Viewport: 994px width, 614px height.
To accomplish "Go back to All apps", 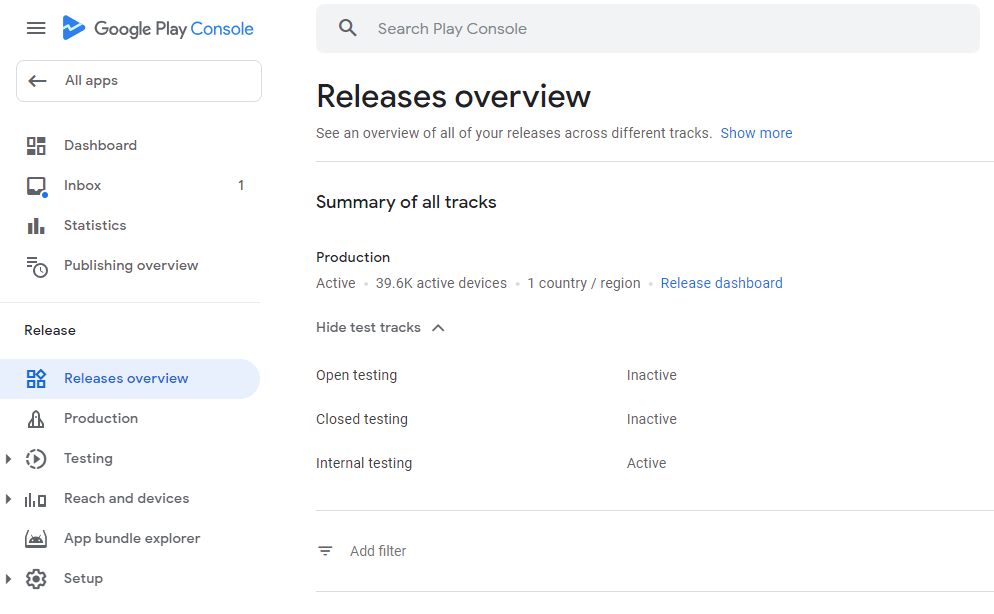I will pos(139,81).
